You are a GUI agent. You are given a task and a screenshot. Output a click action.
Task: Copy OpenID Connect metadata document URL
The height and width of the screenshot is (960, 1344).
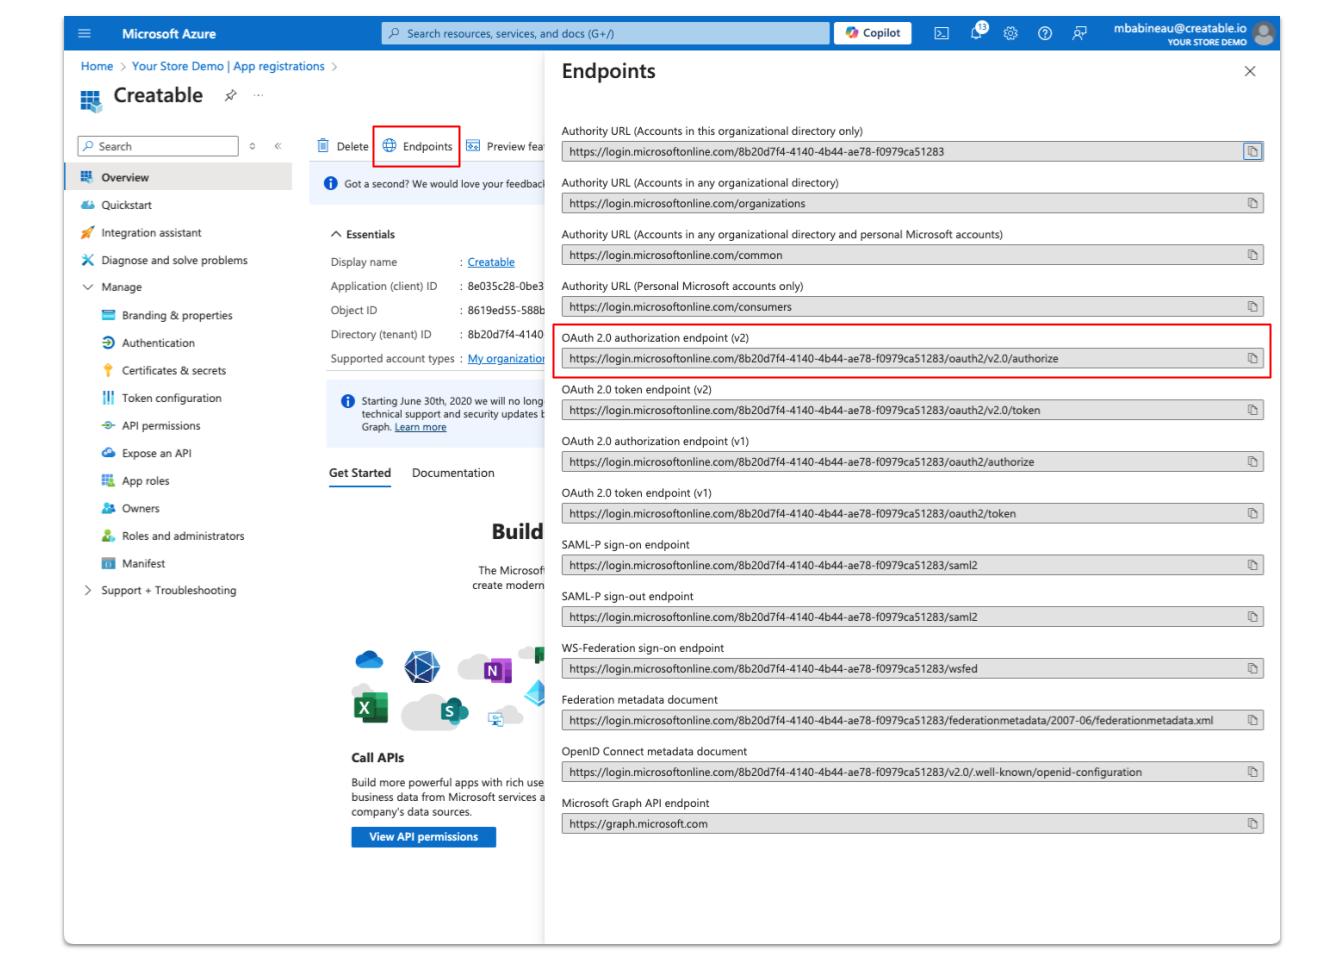(x=1252, y=772)
